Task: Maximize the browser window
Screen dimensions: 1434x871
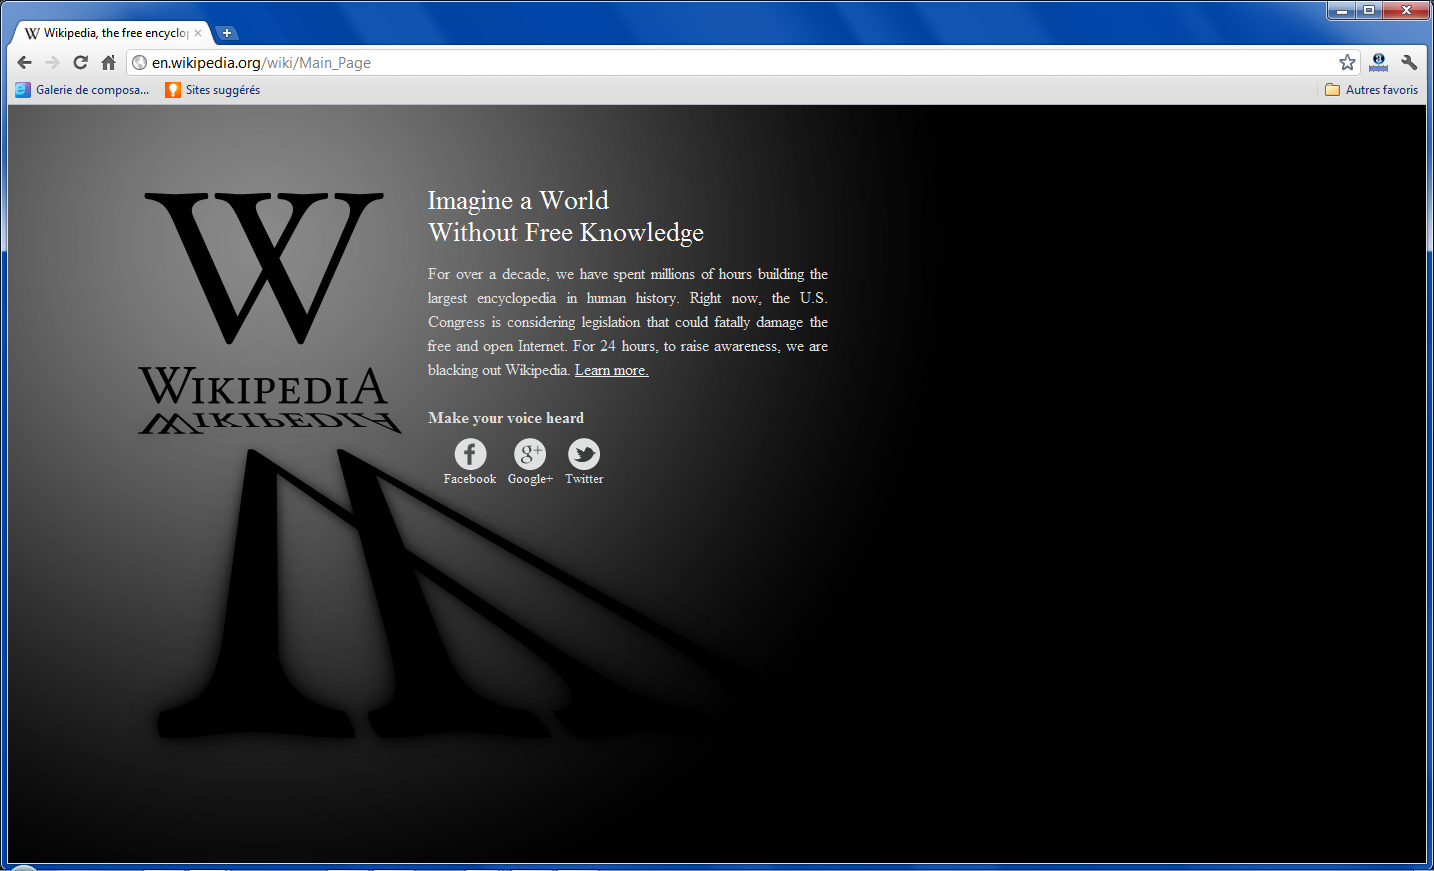Action: coord(1369,11)
